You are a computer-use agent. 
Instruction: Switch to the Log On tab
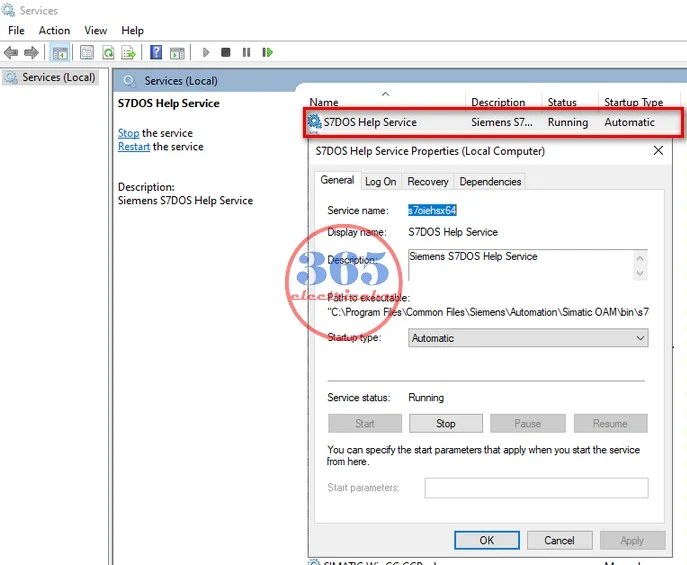coord(381,182)
